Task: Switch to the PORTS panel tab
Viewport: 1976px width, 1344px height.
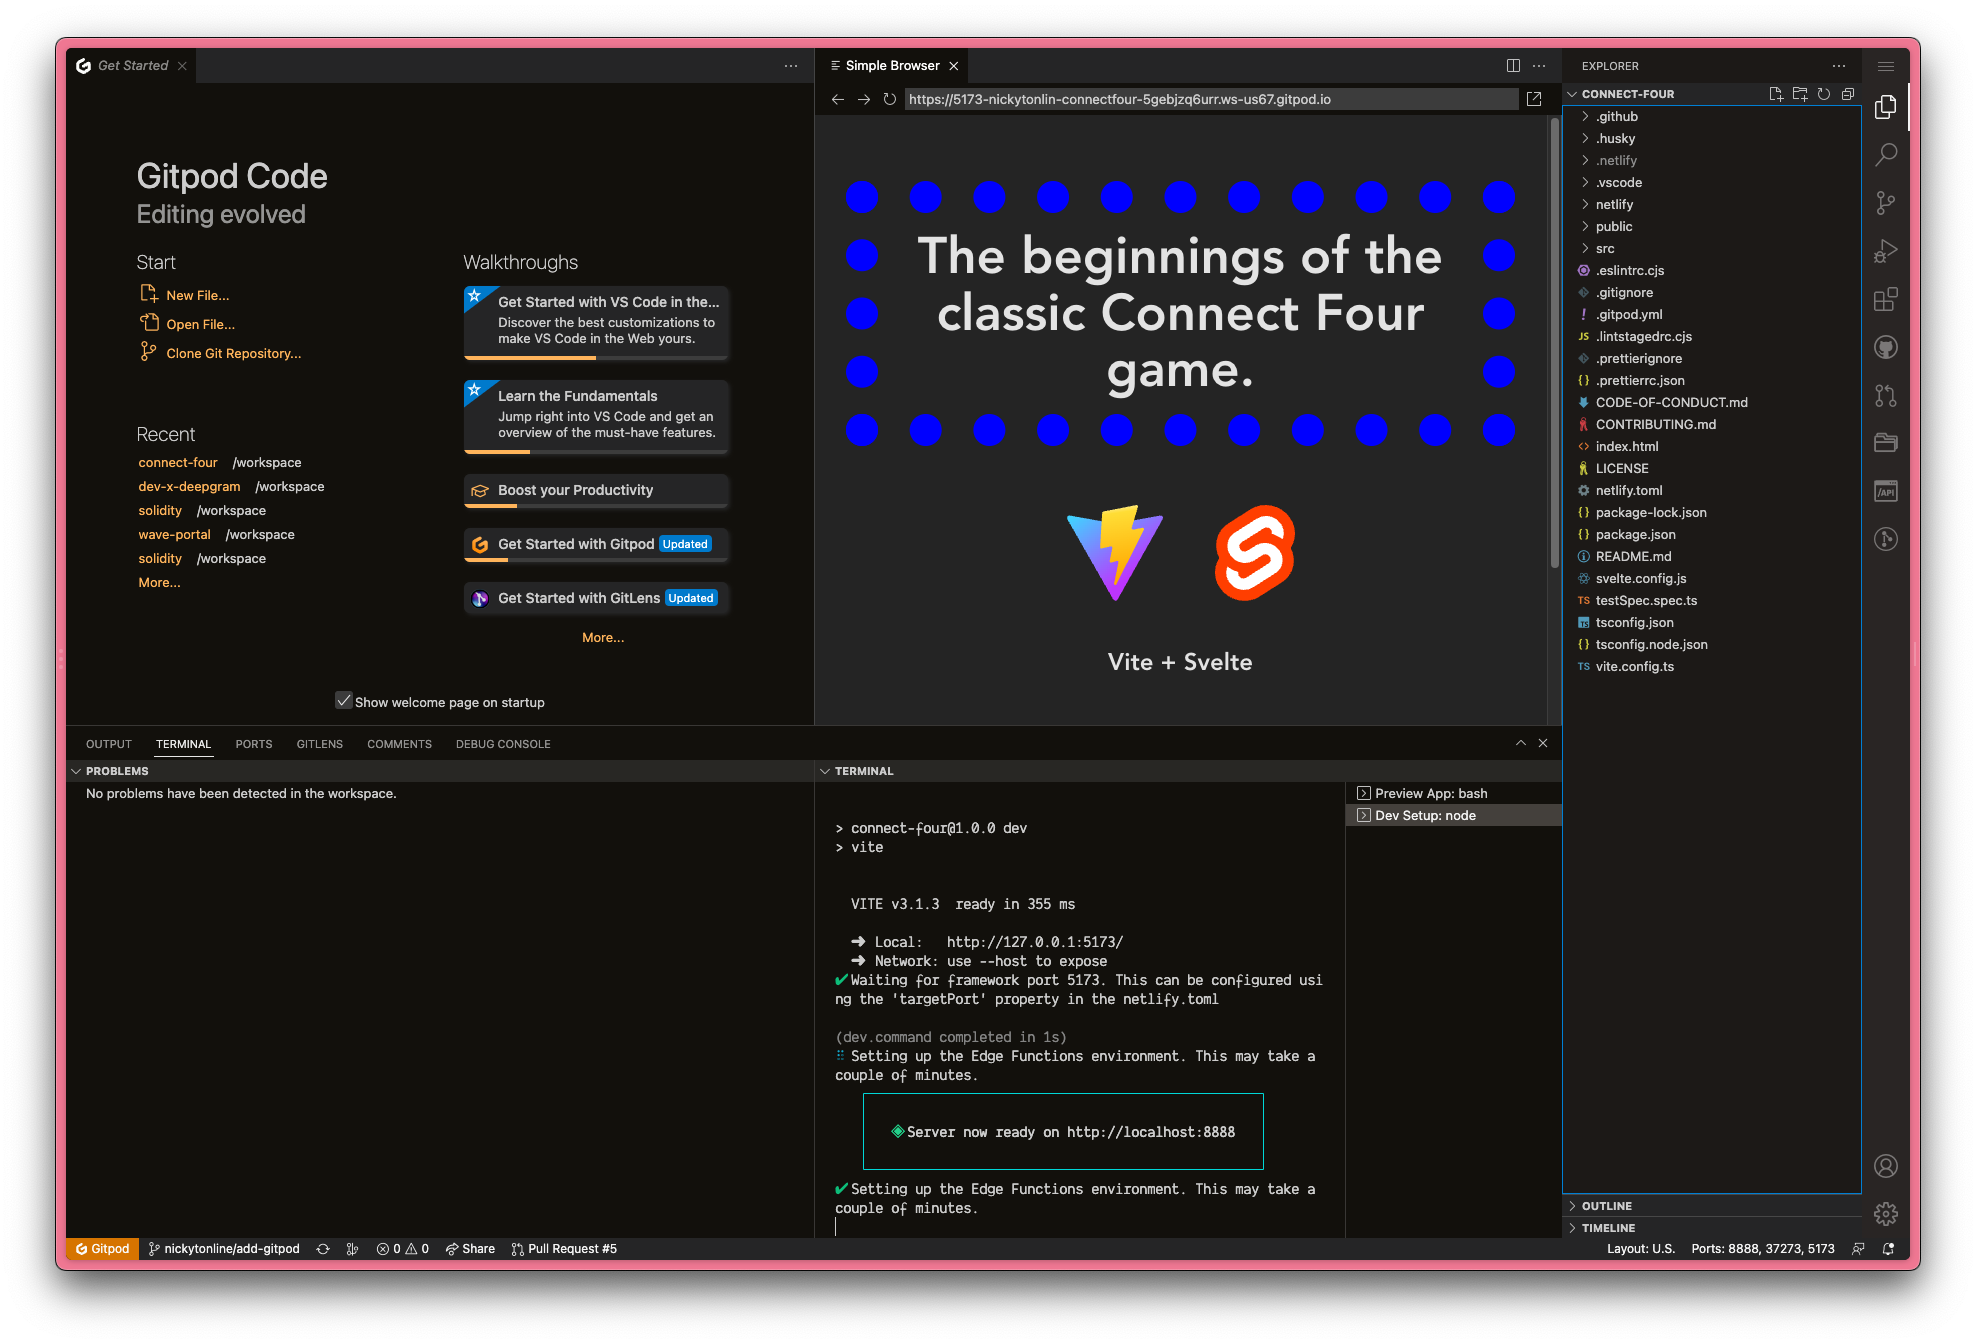Action: (253, 744)
